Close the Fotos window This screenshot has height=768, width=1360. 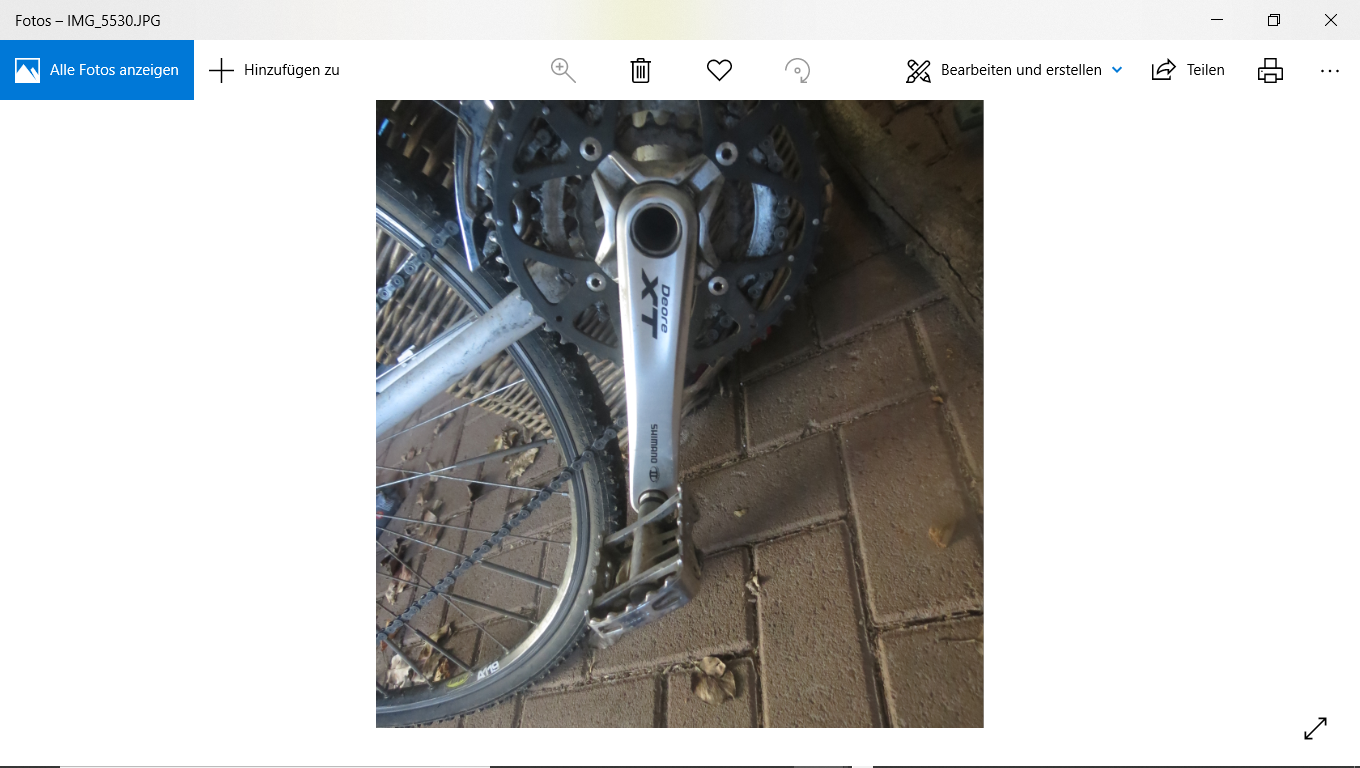click(1331, 20)
